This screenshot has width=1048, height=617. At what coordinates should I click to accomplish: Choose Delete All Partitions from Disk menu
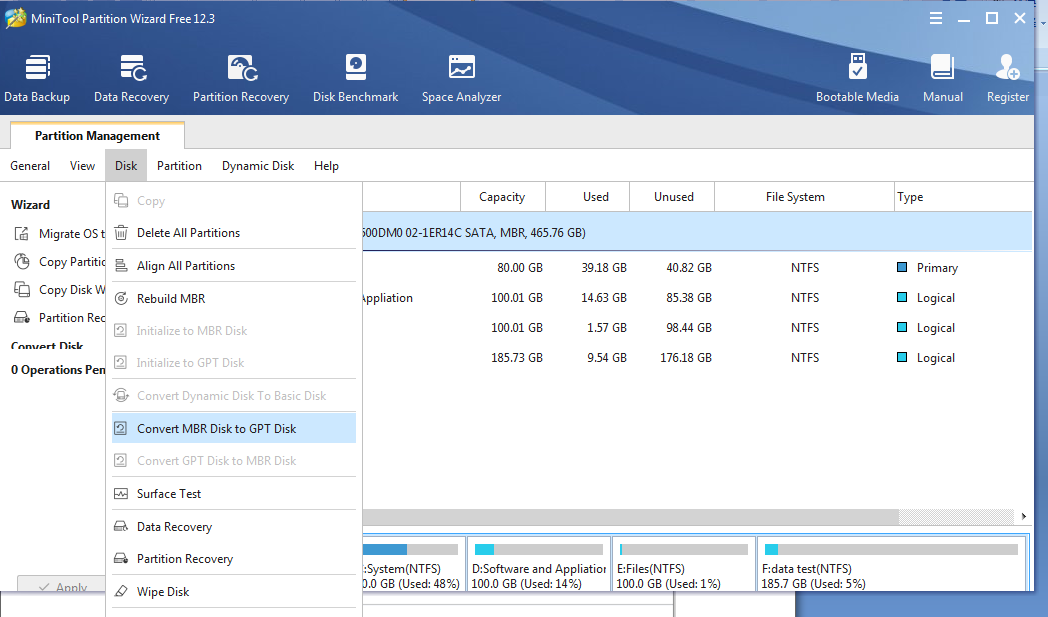234,233
